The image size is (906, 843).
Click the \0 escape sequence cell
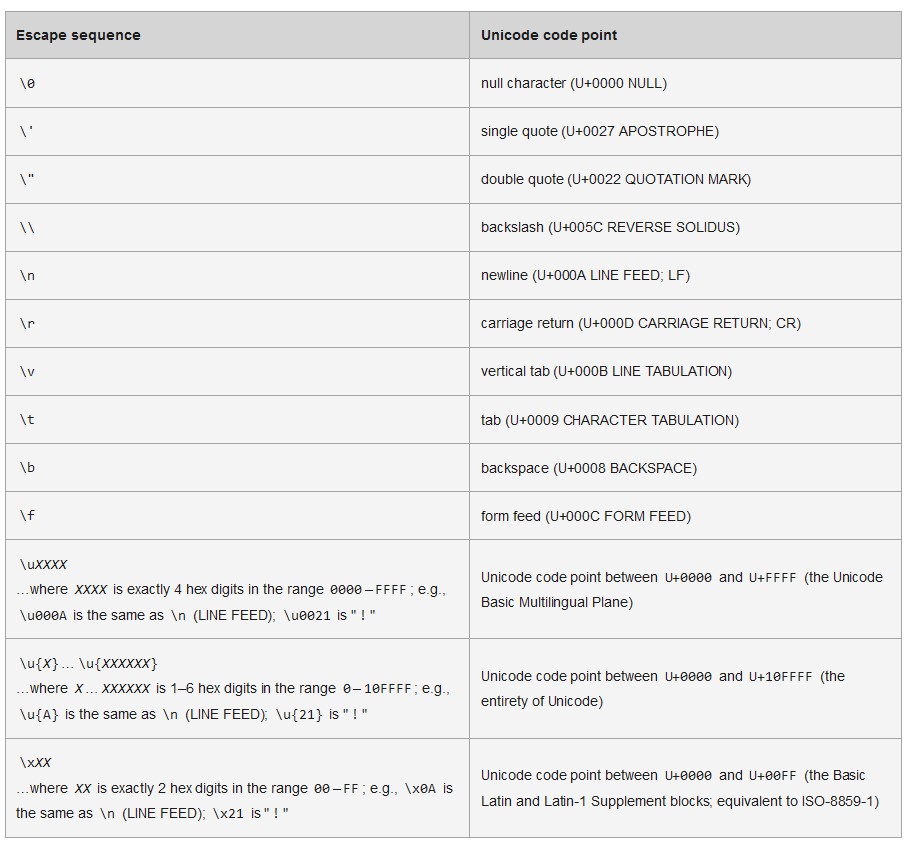click(x=27, y=84)
